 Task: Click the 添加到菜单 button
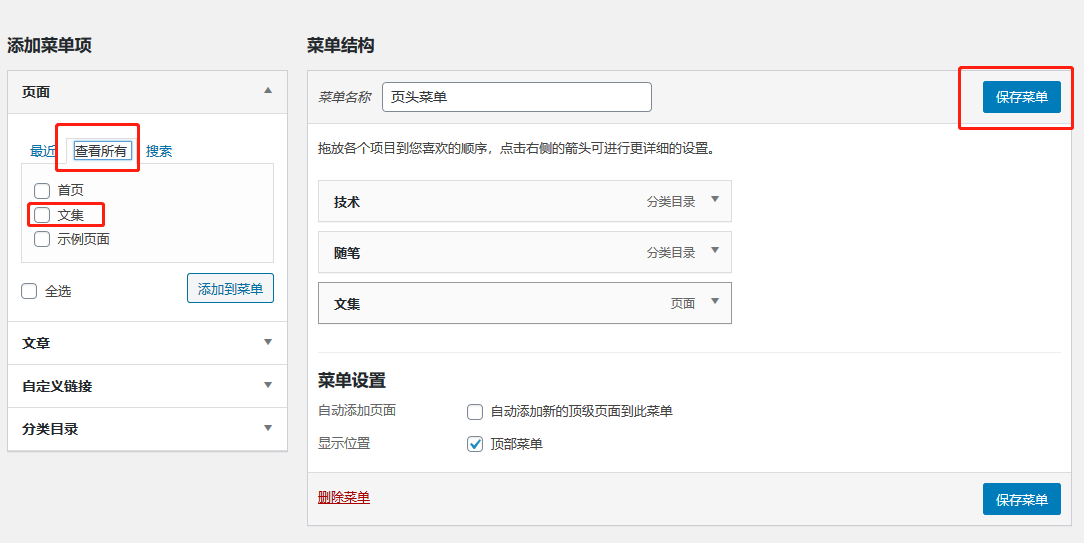click(230, 288)
